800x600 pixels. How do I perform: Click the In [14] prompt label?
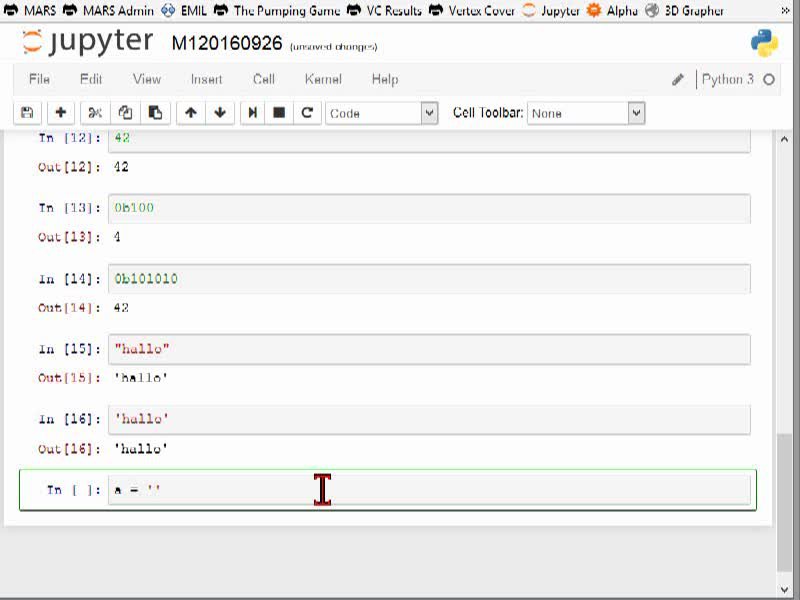(x=70, y=279)
